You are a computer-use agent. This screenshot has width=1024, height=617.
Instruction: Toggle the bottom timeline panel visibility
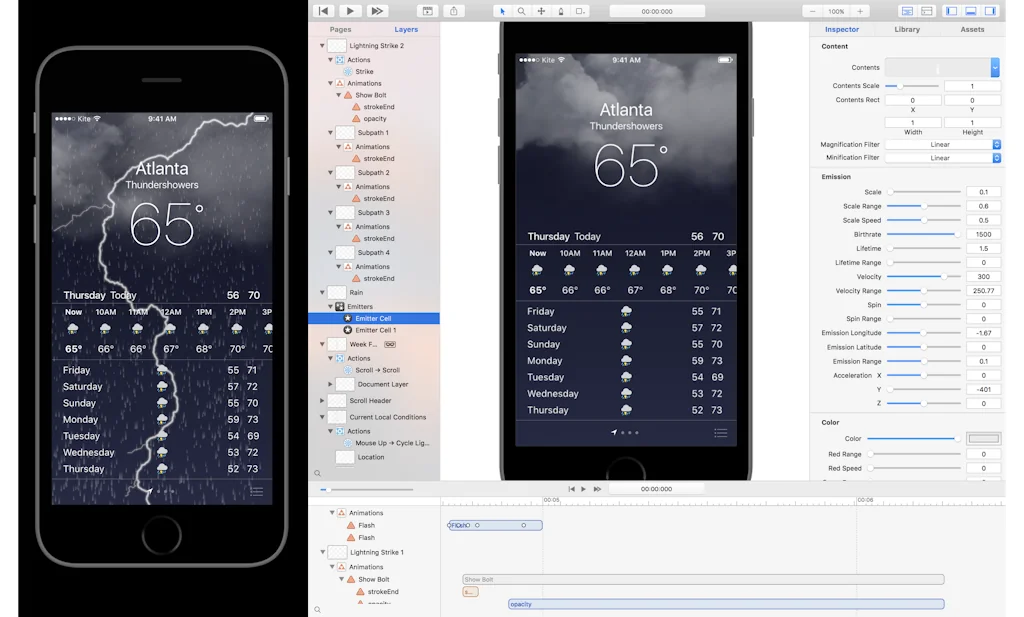(x=972, y=10)
